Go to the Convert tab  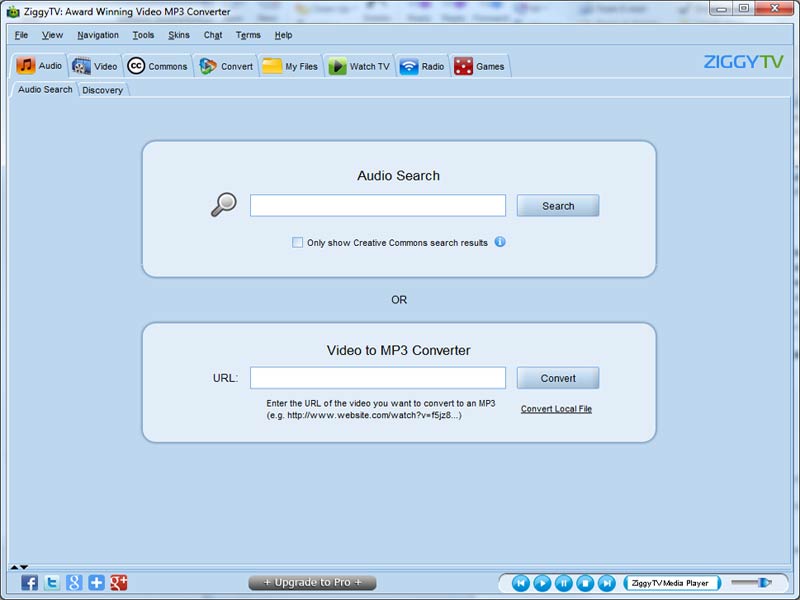[226, 66]
